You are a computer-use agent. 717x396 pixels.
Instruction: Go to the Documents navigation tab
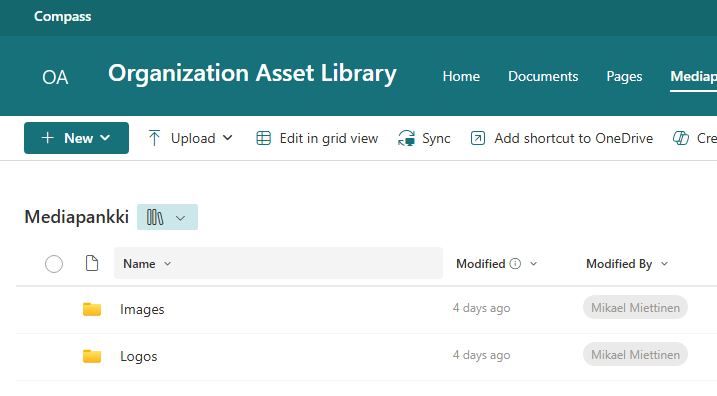click(543, 76)
